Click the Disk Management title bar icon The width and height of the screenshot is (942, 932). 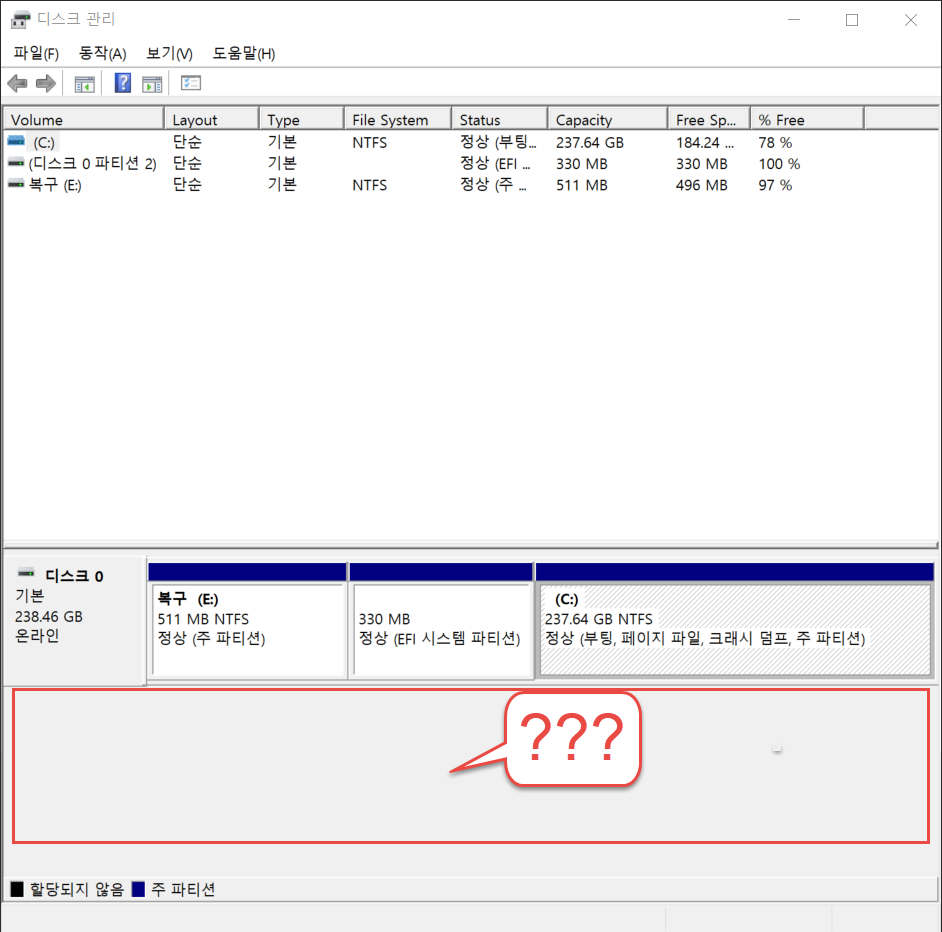coord(20,20)
